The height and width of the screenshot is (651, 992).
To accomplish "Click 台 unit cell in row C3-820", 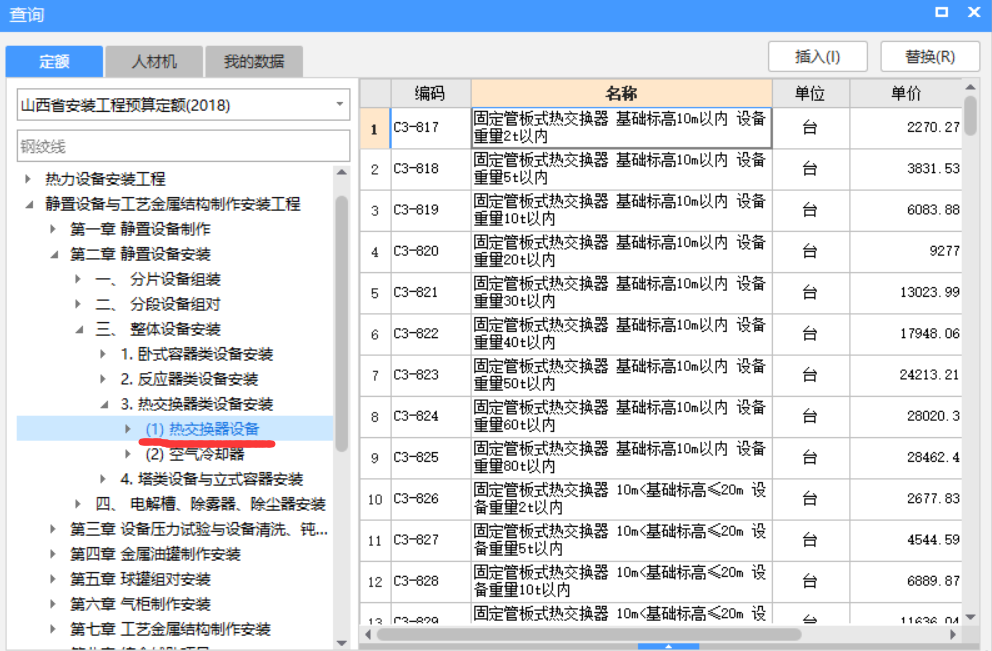I will point(810,251).
